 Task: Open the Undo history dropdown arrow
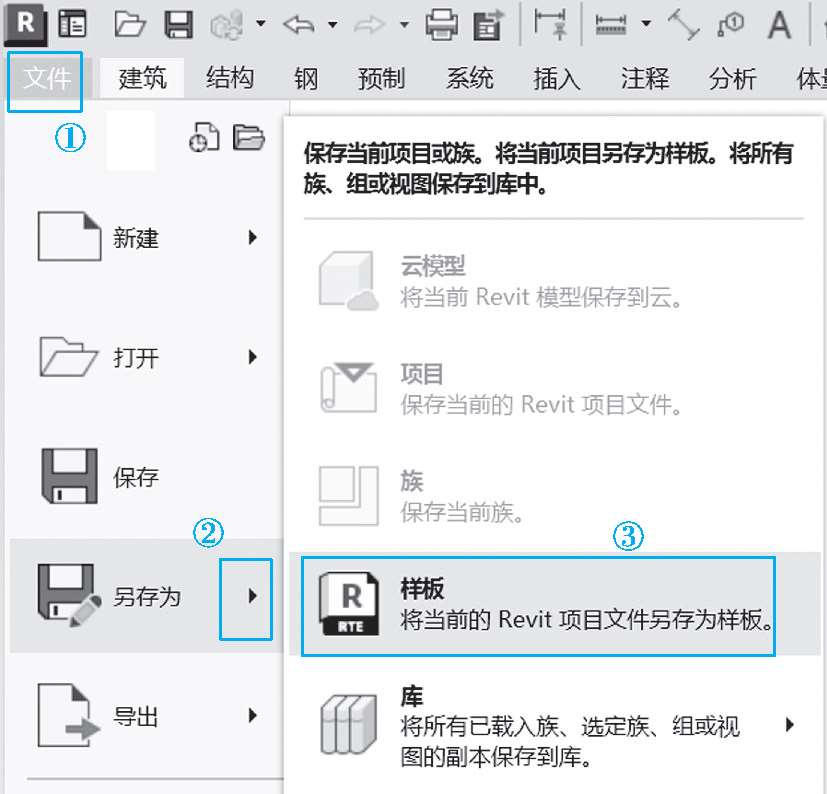[333, 24]
